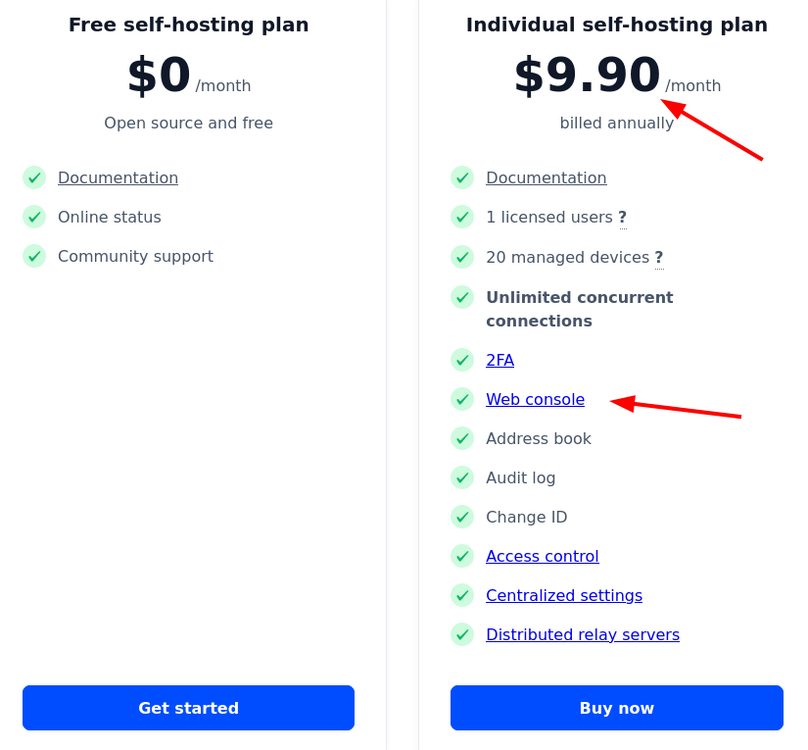Click the checkmark icon beside Online status
808x750 pixels.
coord(35,217)
